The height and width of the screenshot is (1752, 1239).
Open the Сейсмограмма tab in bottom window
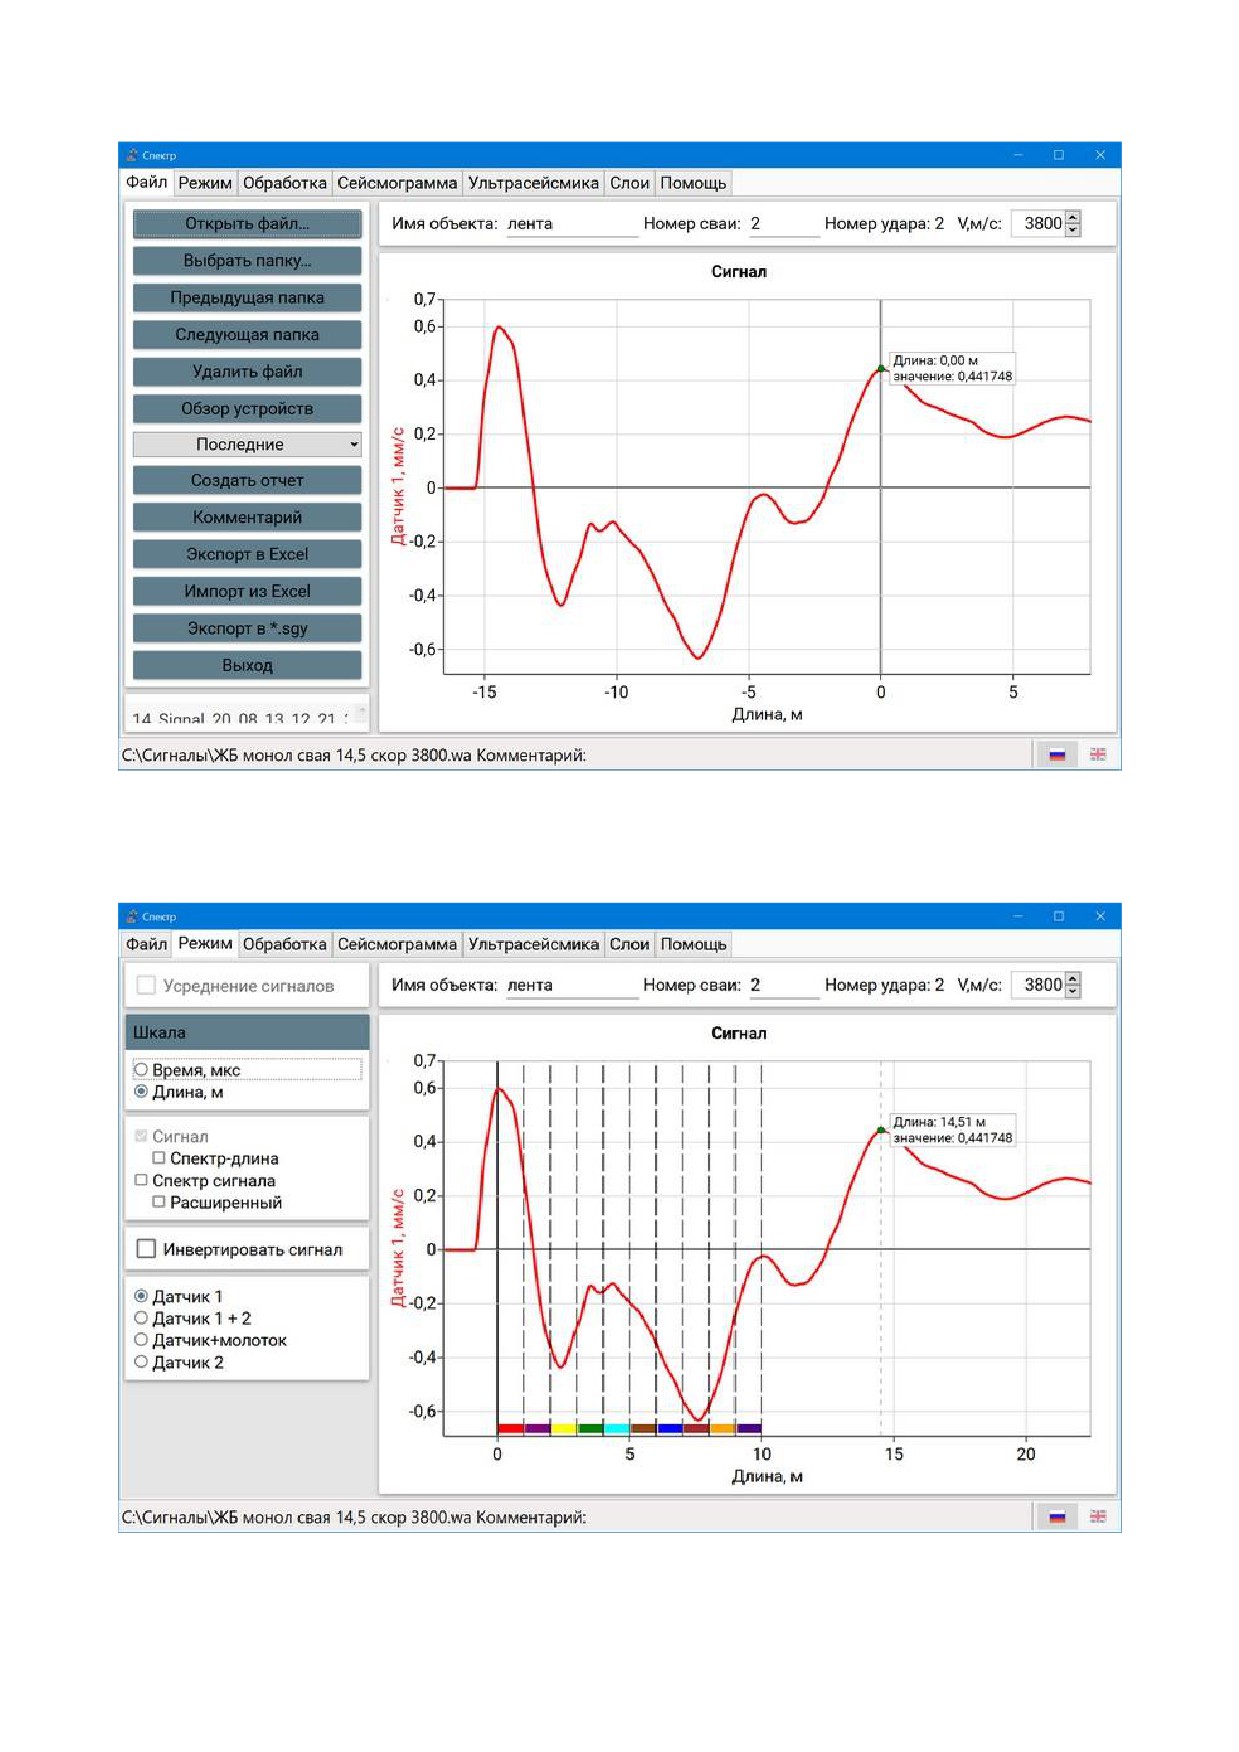397,944
